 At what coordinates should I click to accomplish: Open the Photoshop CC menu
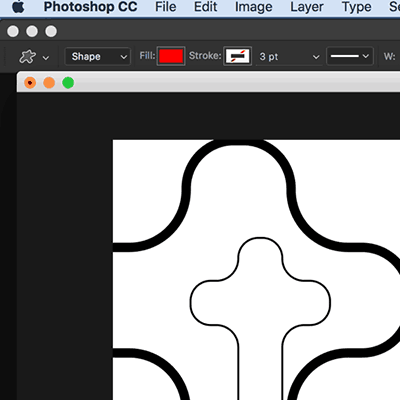[90, 7]
